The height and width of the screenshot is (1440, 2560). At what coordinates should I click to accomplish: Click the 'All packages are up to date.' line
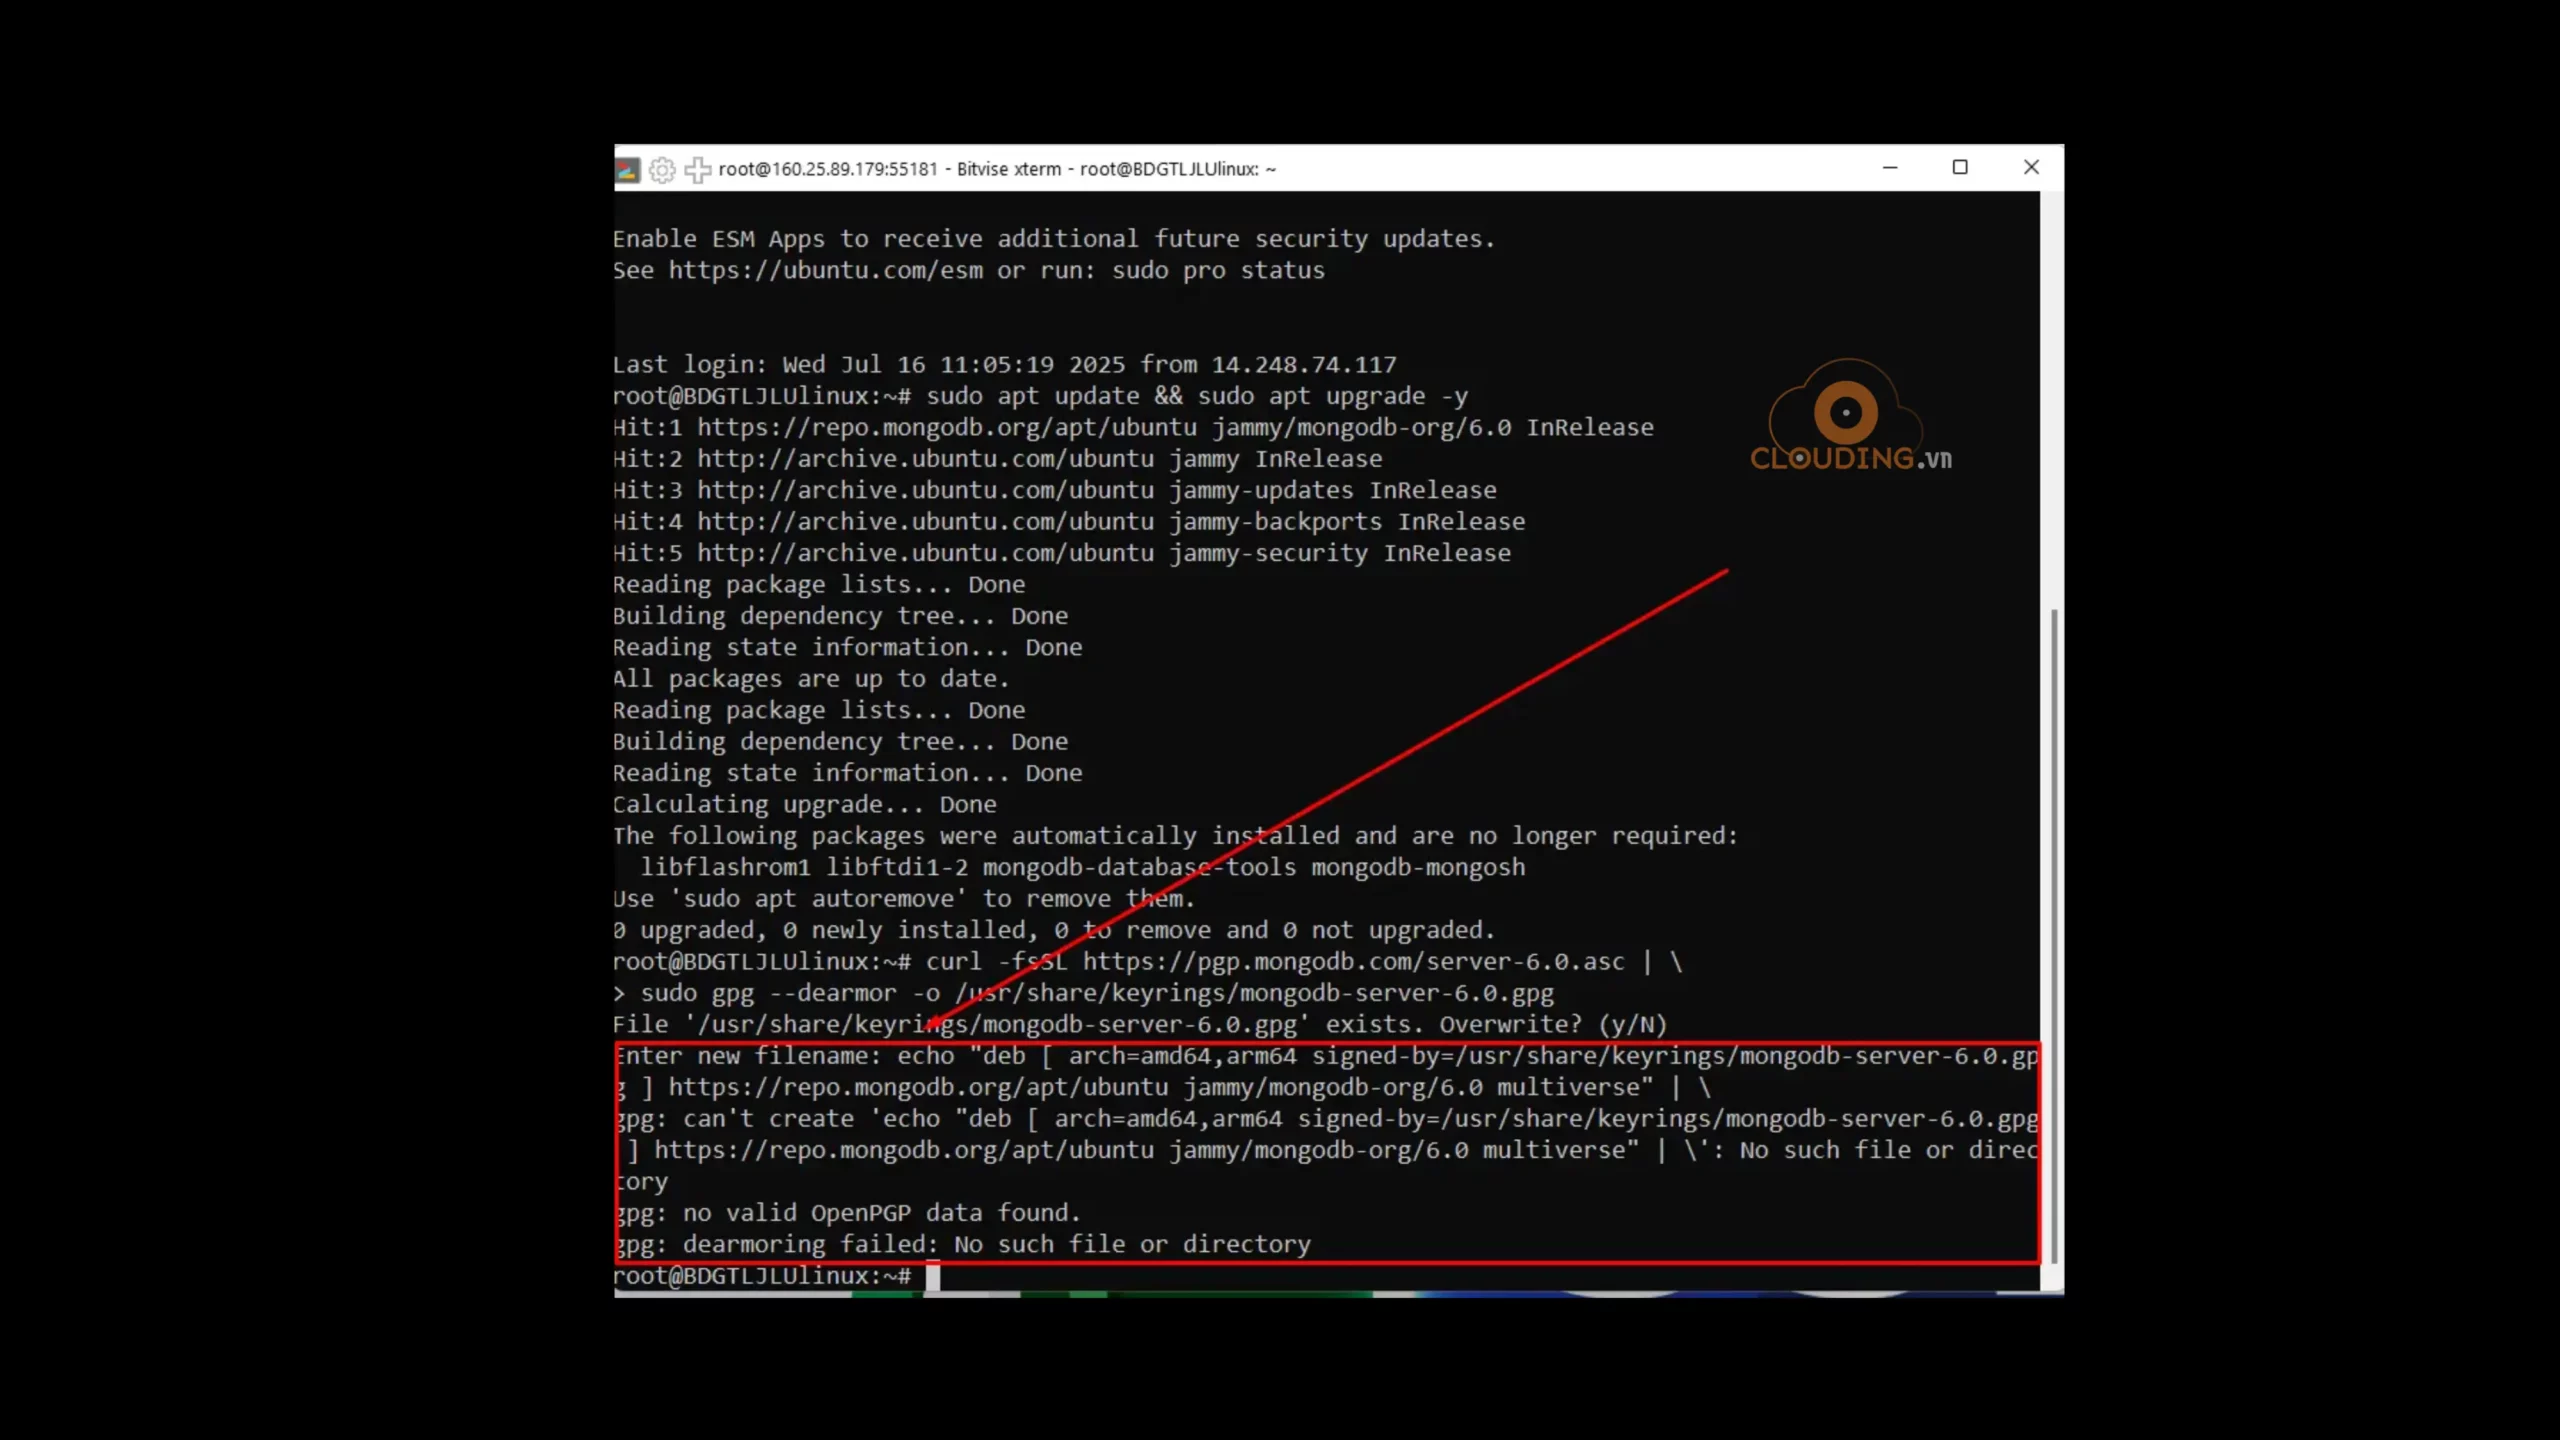coord(811,679)
